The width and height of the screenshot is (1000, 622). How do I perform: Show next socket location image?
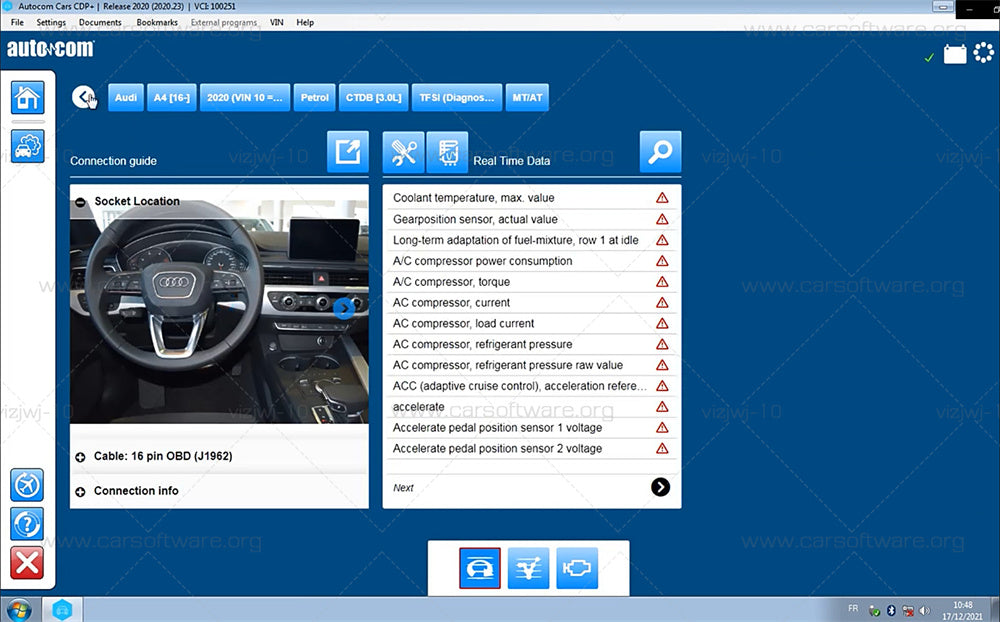[344, 308]
